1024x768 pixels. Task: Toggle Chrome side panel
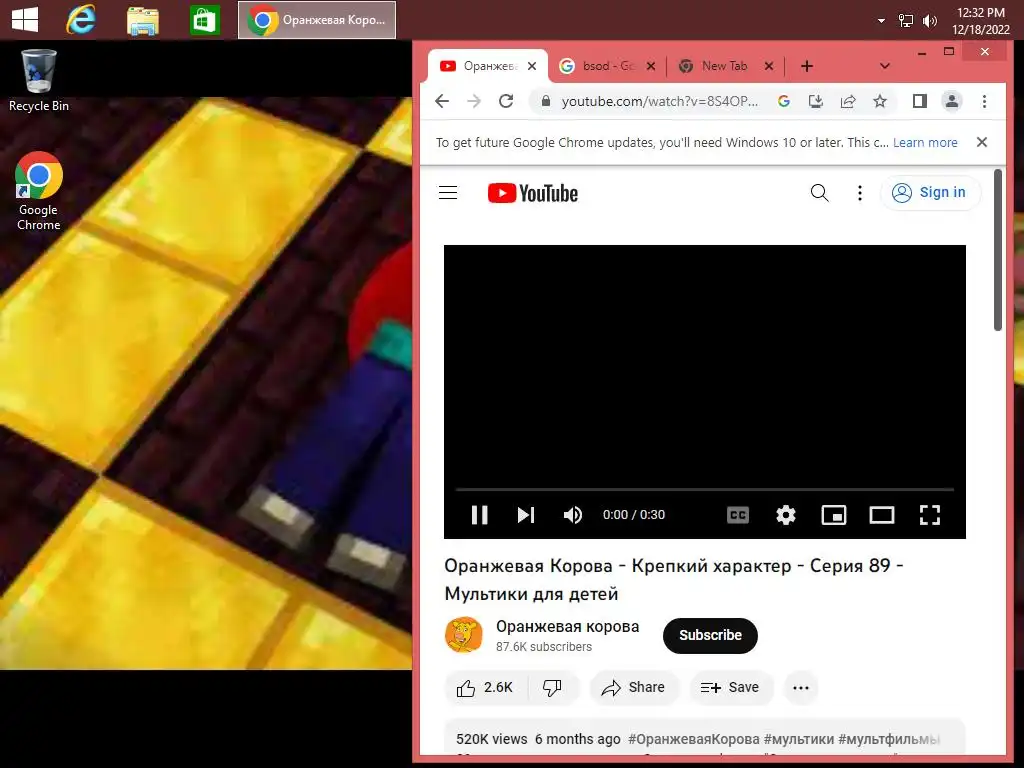(920, 101)
